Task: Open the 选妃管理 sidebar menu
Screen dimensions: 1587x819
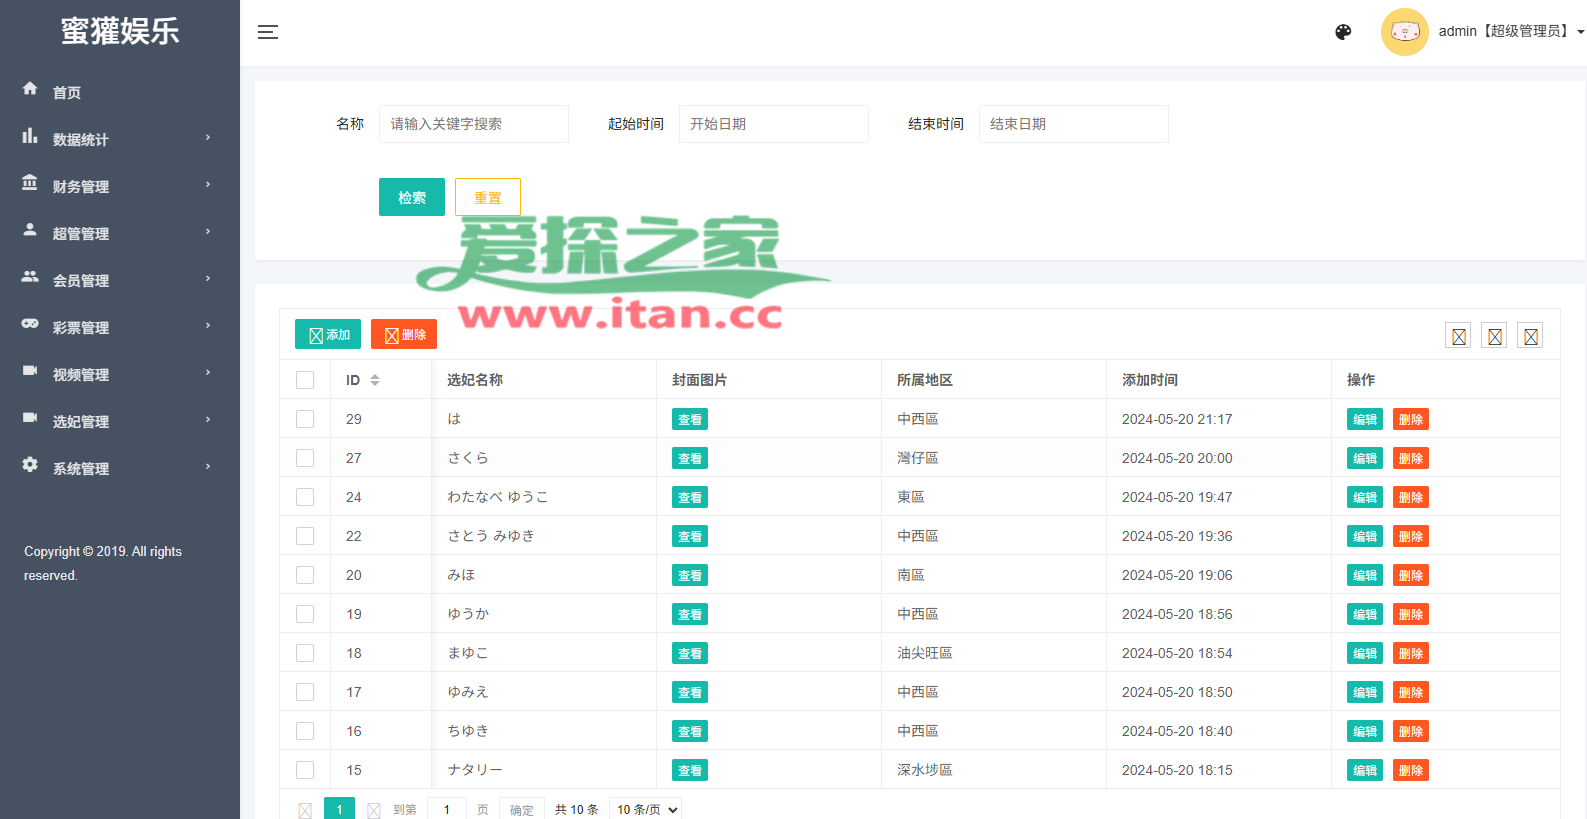Action: (x=81, y=421)
